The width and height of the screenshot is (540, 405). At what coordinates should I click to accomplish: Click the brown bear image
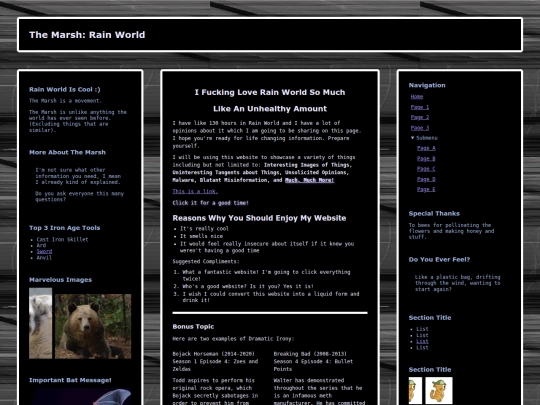[x=93, y=326]
